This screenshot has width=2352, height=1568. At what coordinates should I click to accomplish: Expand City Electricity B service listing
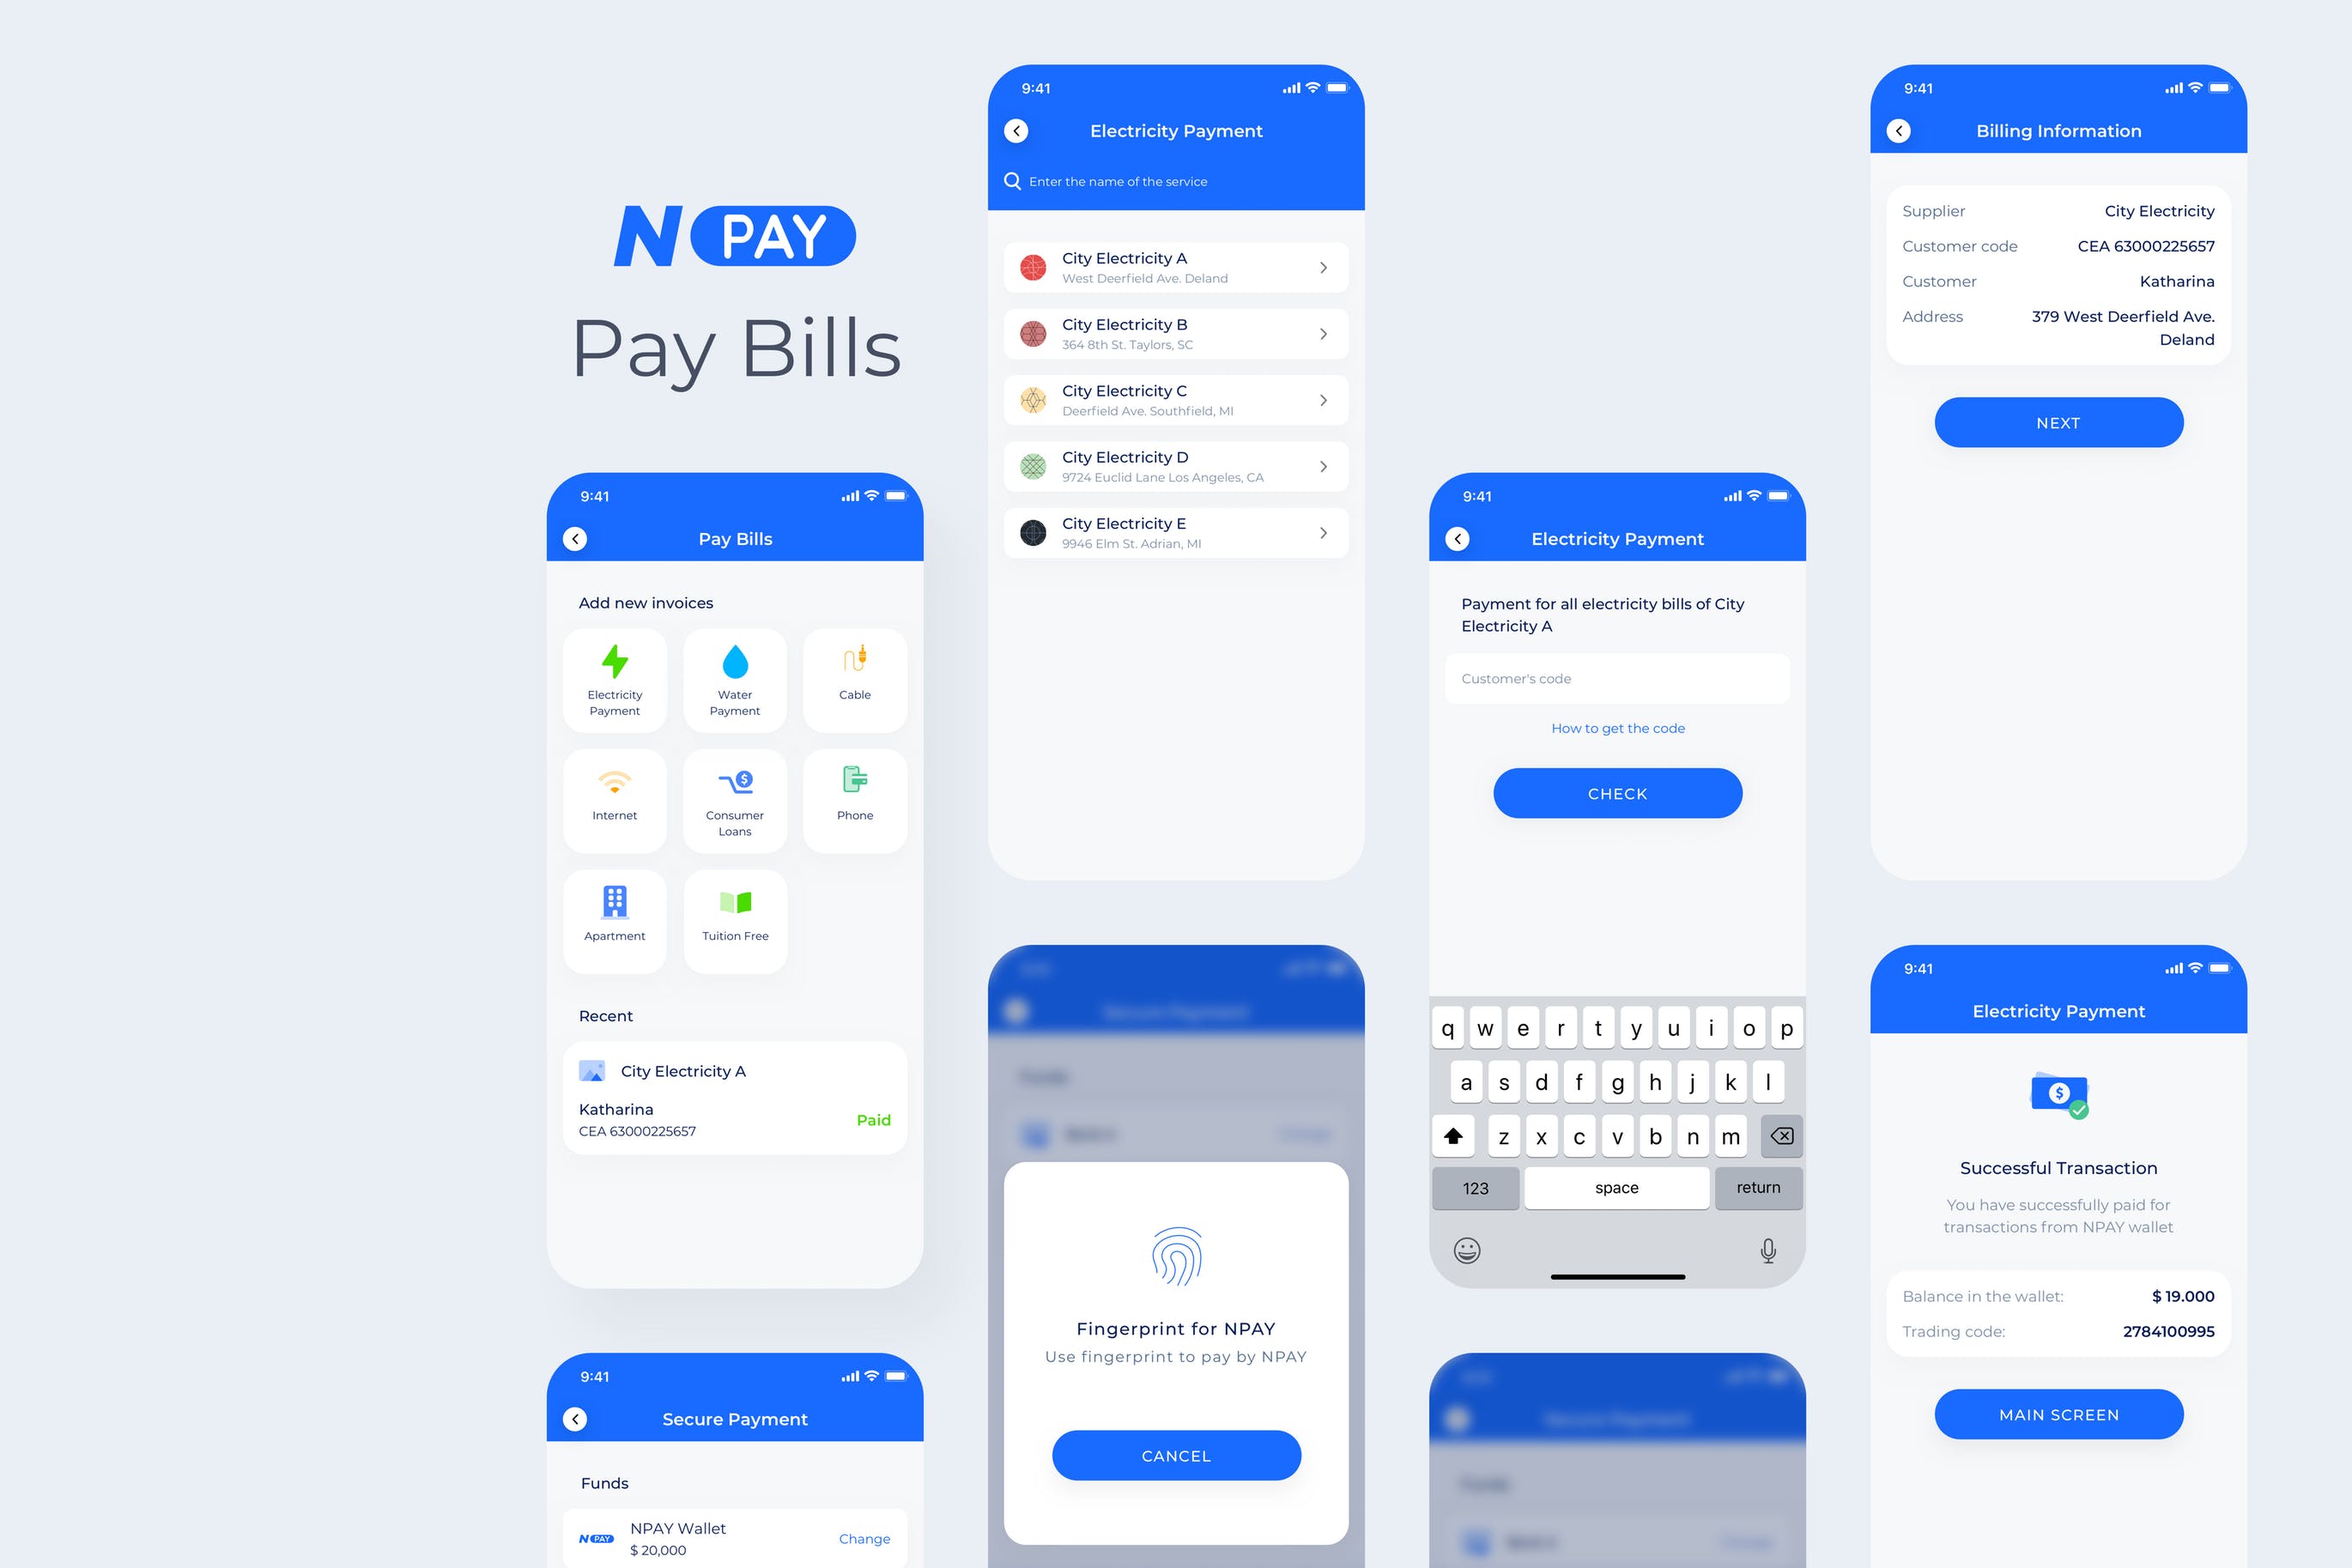point(1323,334)
